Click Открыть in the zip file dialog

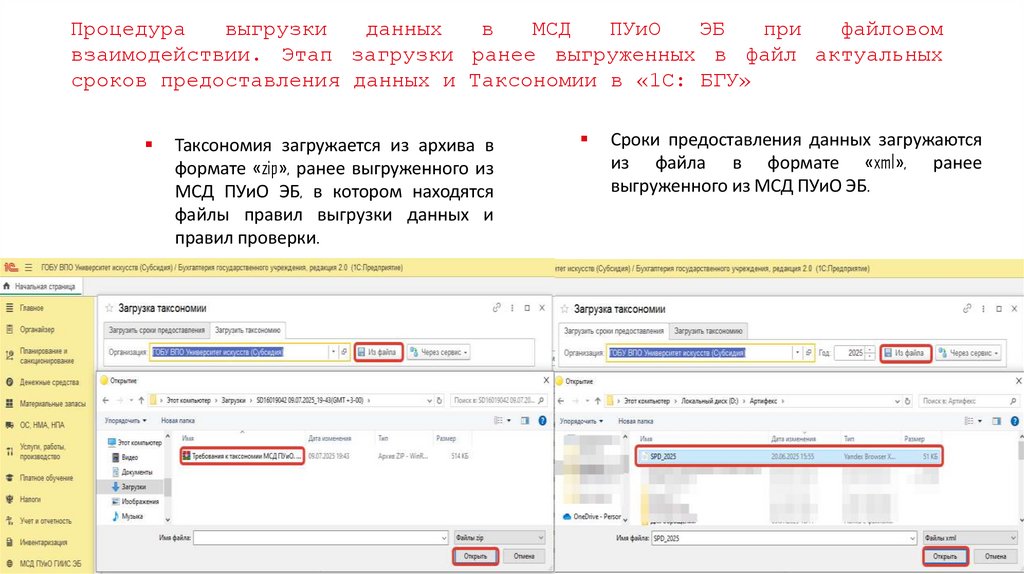point(475,556)
